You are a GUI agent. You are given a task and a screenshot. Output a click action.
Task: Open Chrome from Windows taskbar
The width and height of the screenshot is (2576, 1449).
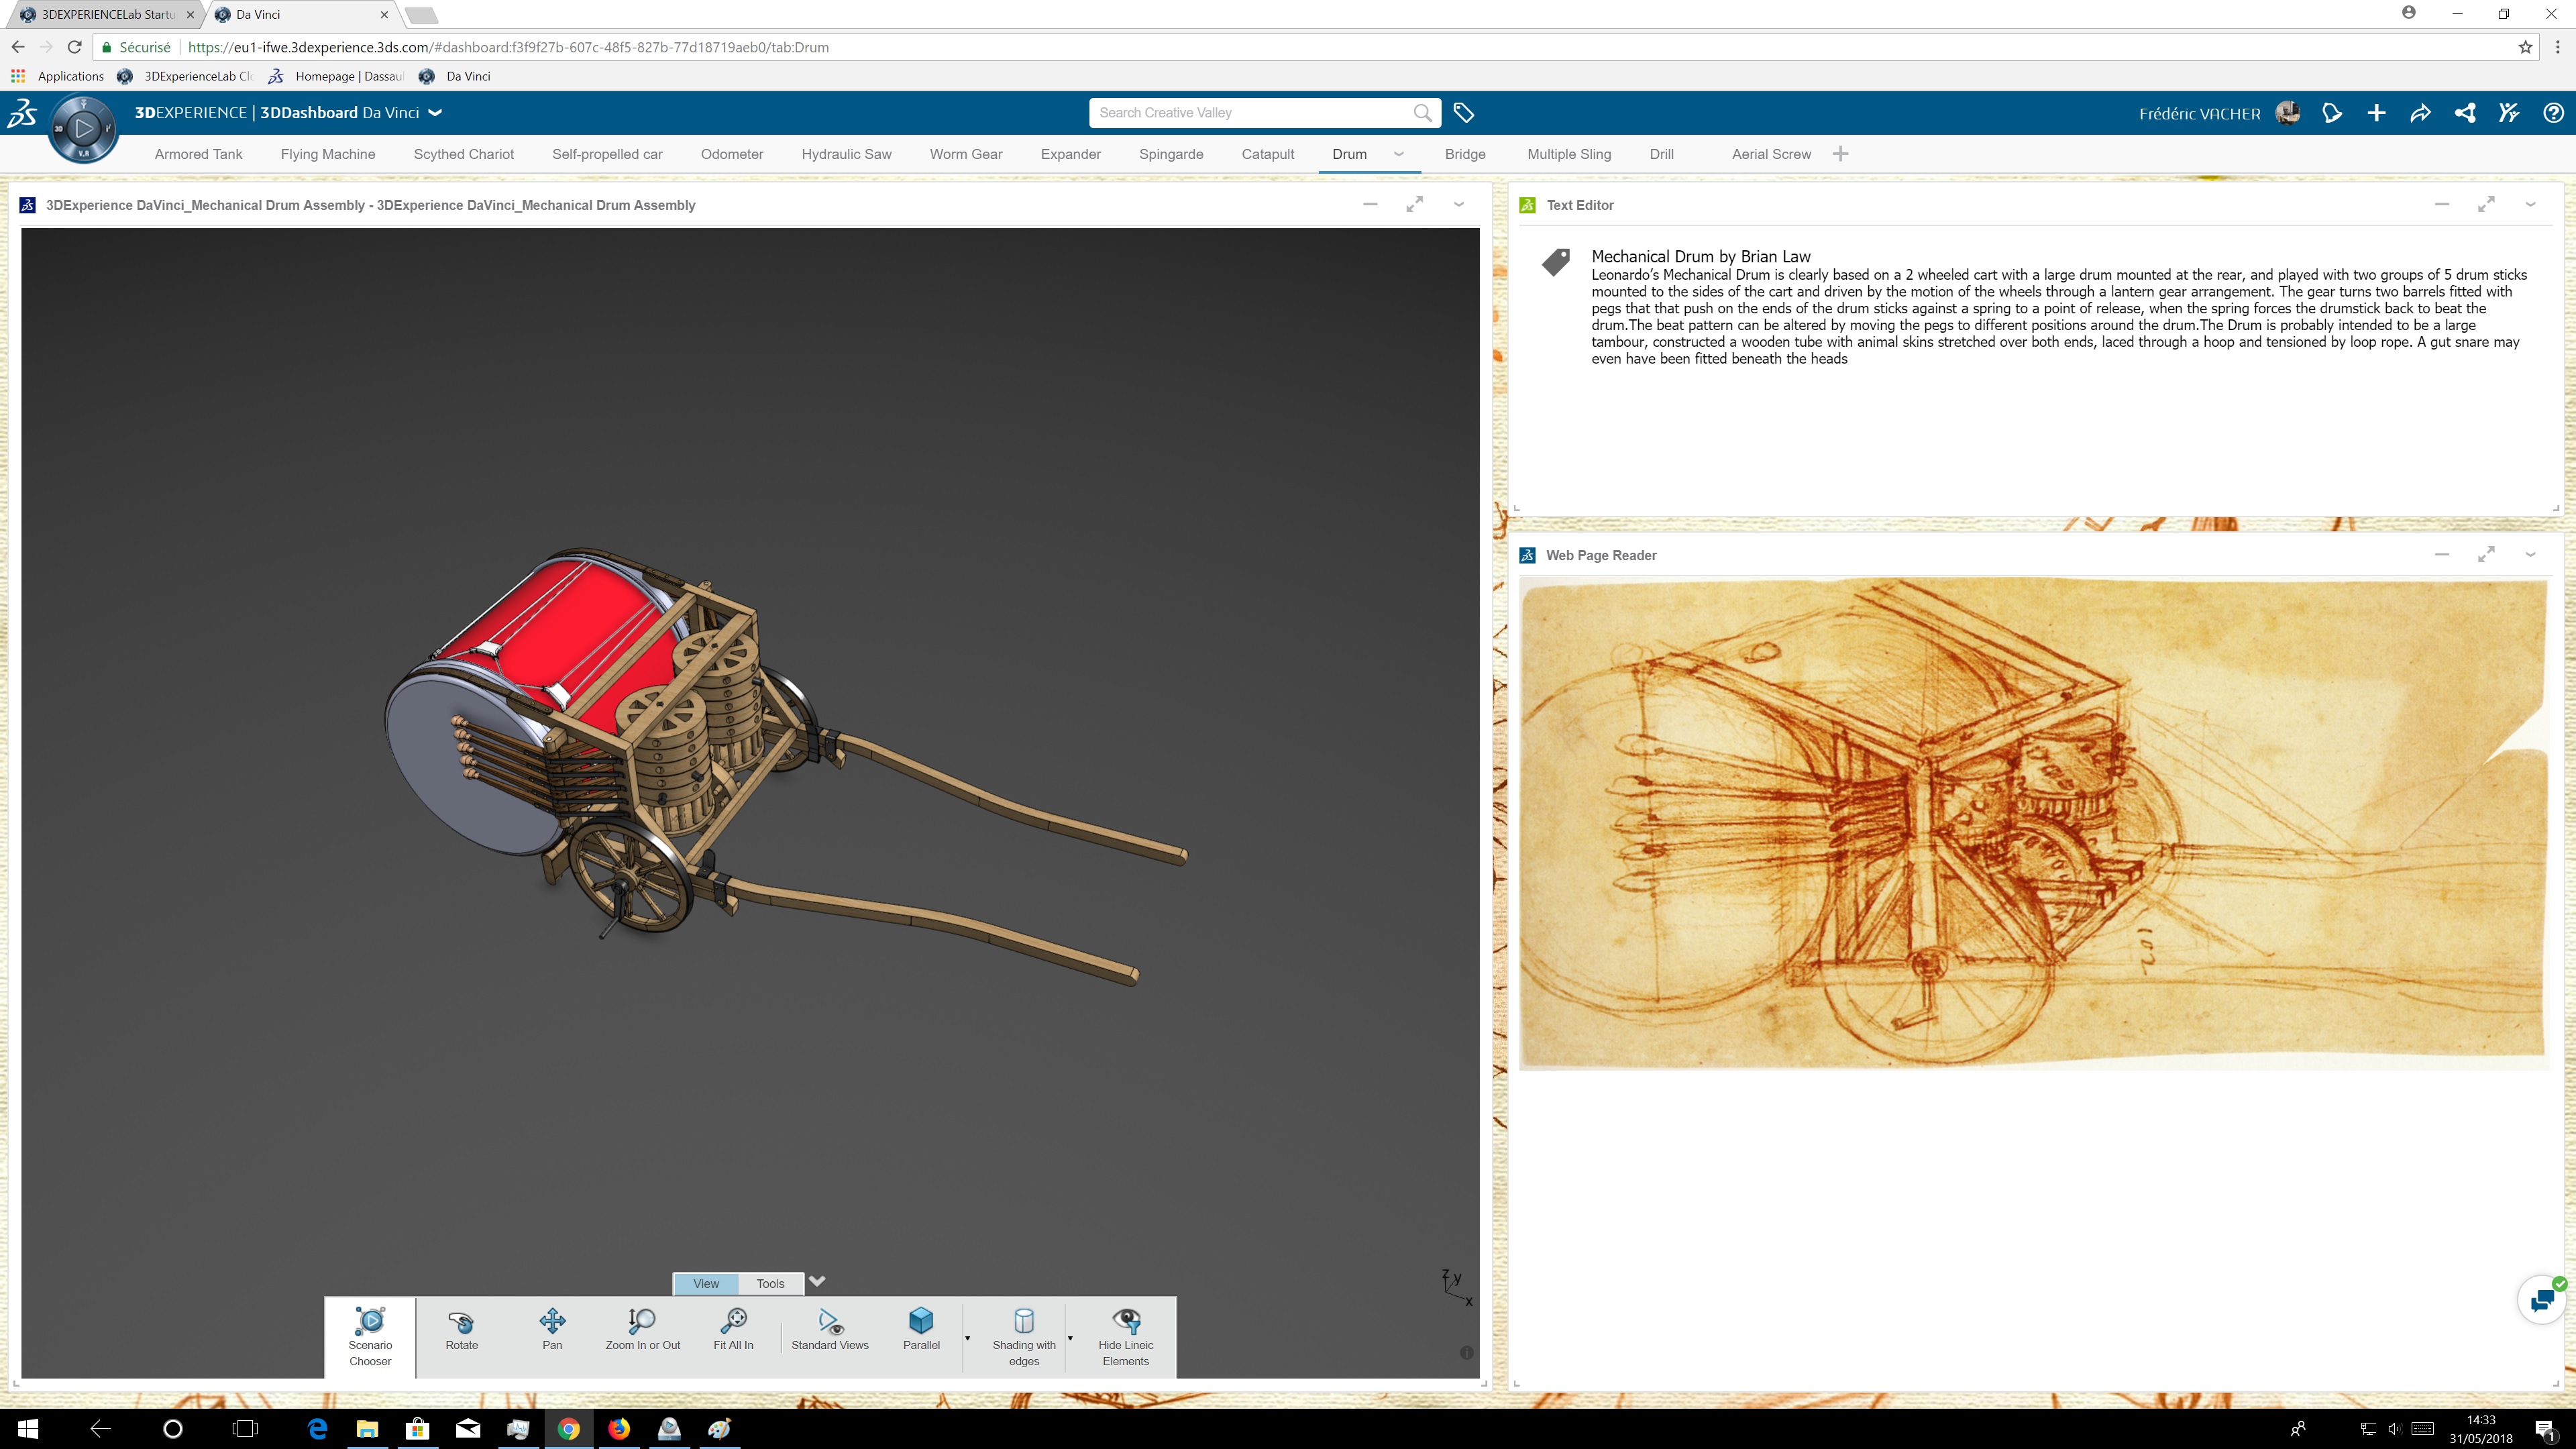pos(568,1428)
